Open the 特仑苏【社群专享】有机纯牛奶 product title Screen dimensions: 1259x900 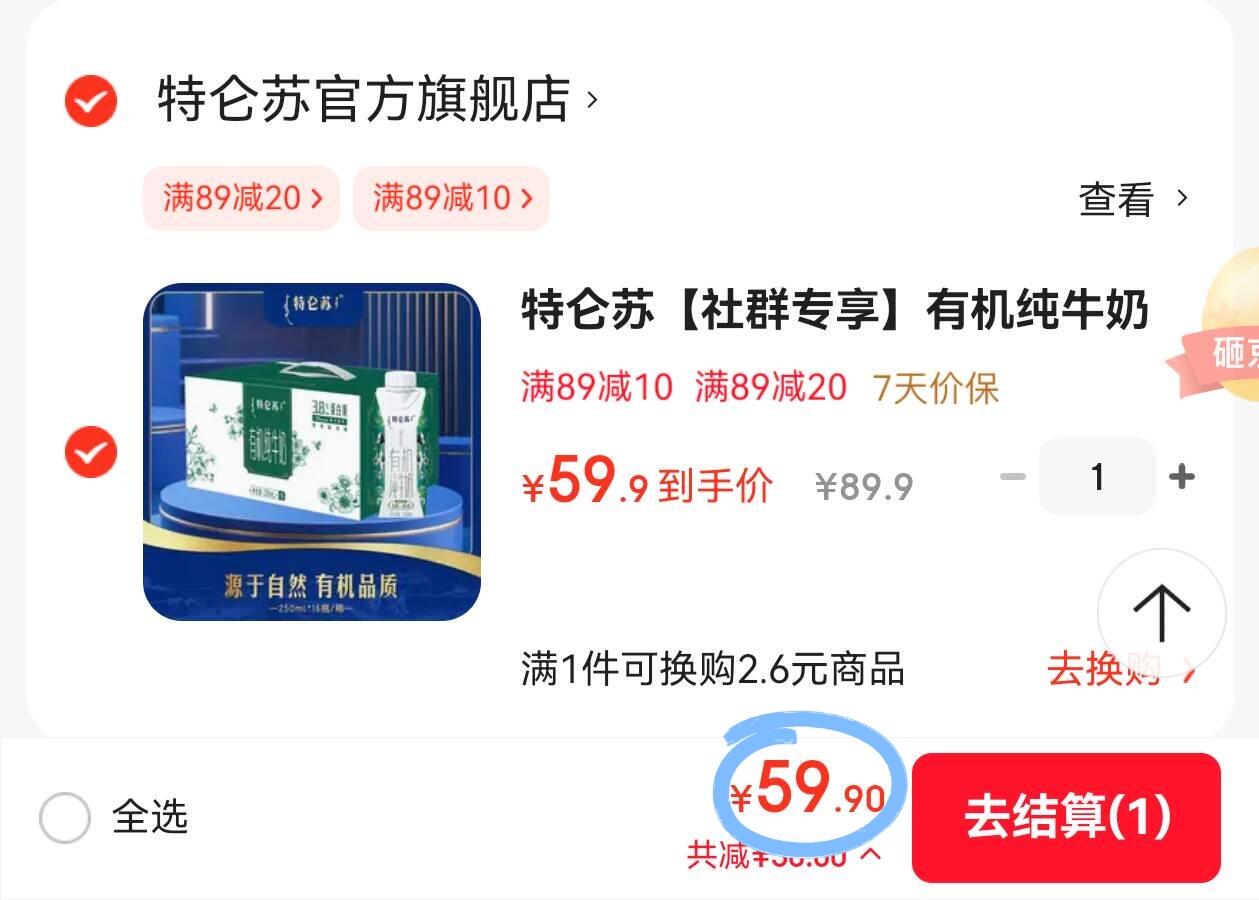click(x=835, y=310)
